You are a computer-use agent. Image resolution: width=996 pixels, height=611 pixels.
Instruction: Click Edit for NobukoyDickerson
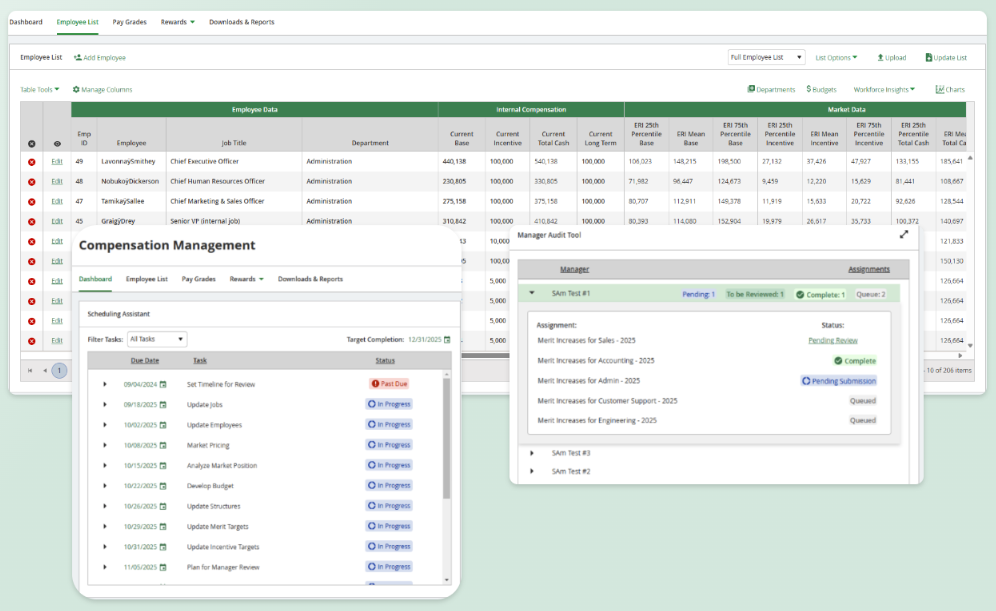point(57,181)
